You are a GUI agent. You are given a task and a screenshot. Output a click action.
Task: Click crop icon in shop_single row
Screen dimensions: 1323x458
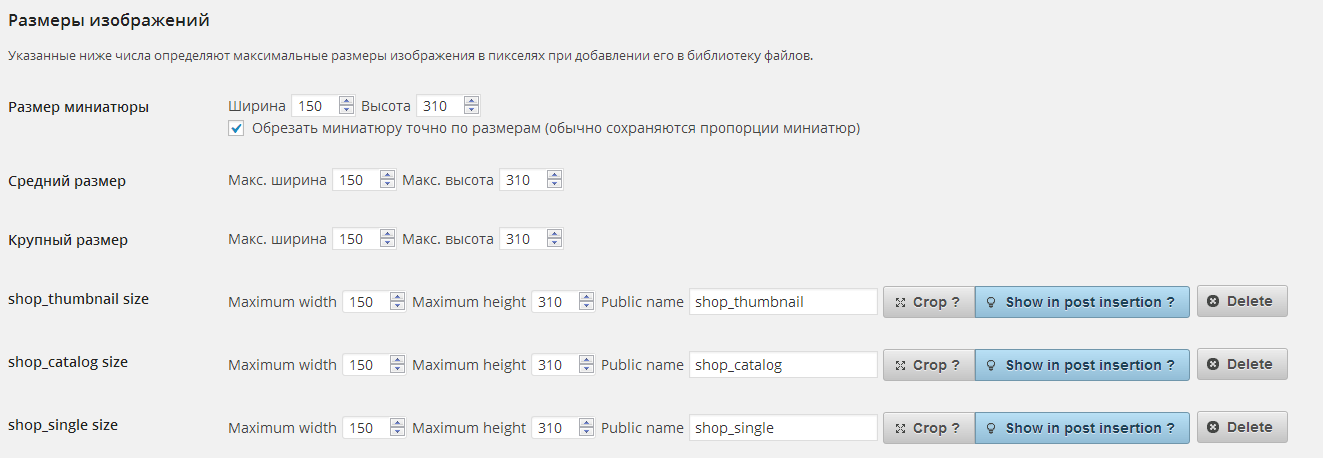click(x=900, y=428)
